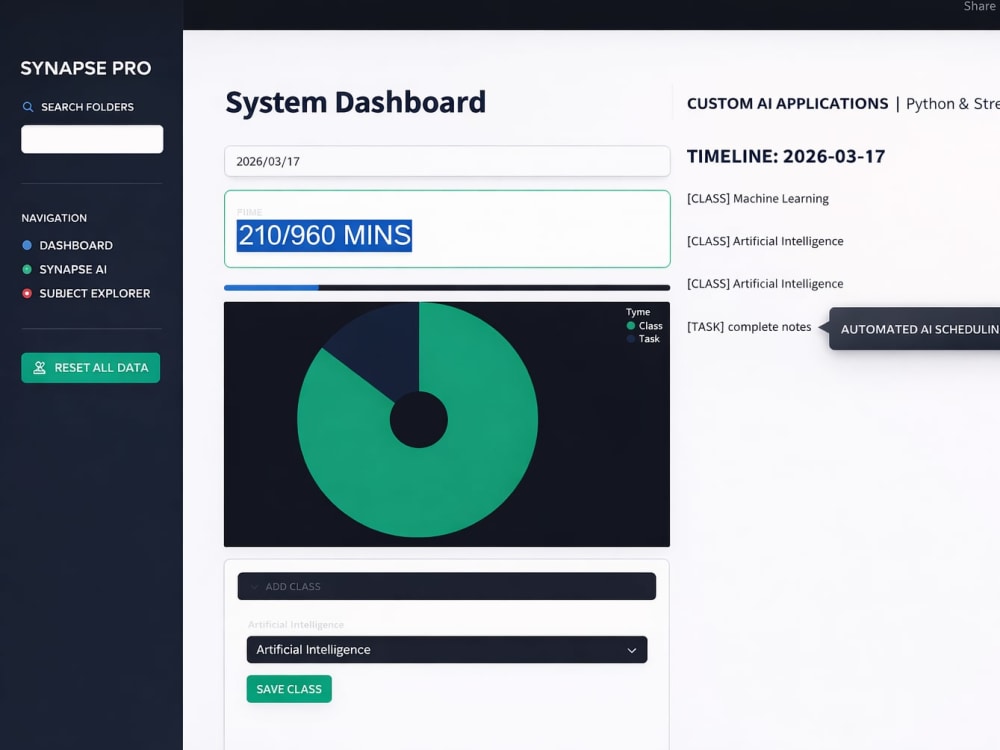Go to Synapse AI in navigation
The width and height of the screenshot is (1000, 750).
coord(73,269)
